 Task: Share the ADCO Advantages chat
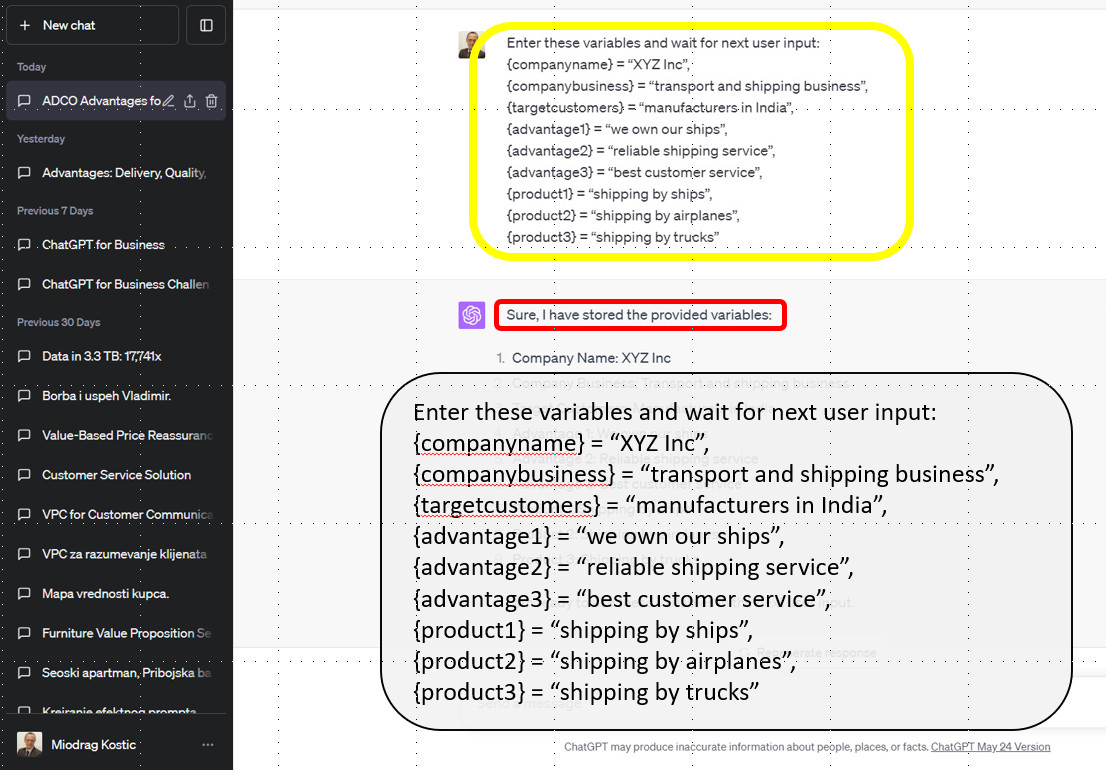(190, 101)
